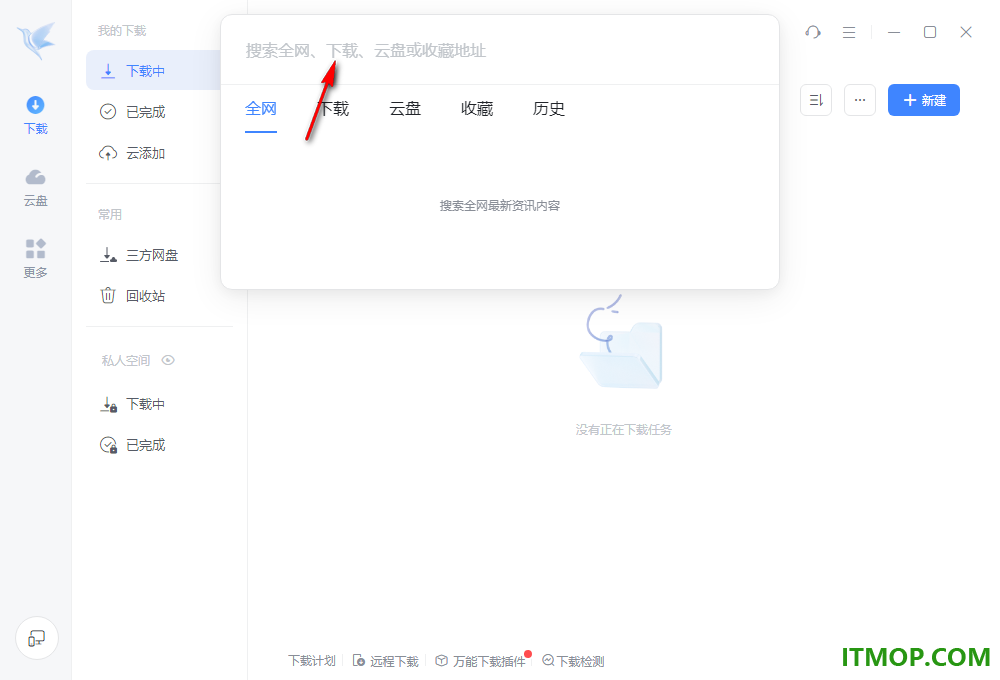Click the search input field
Image resolution: width=1000 pixels, height=680 pixels.
pyautogui.click(x=499, y=50)
